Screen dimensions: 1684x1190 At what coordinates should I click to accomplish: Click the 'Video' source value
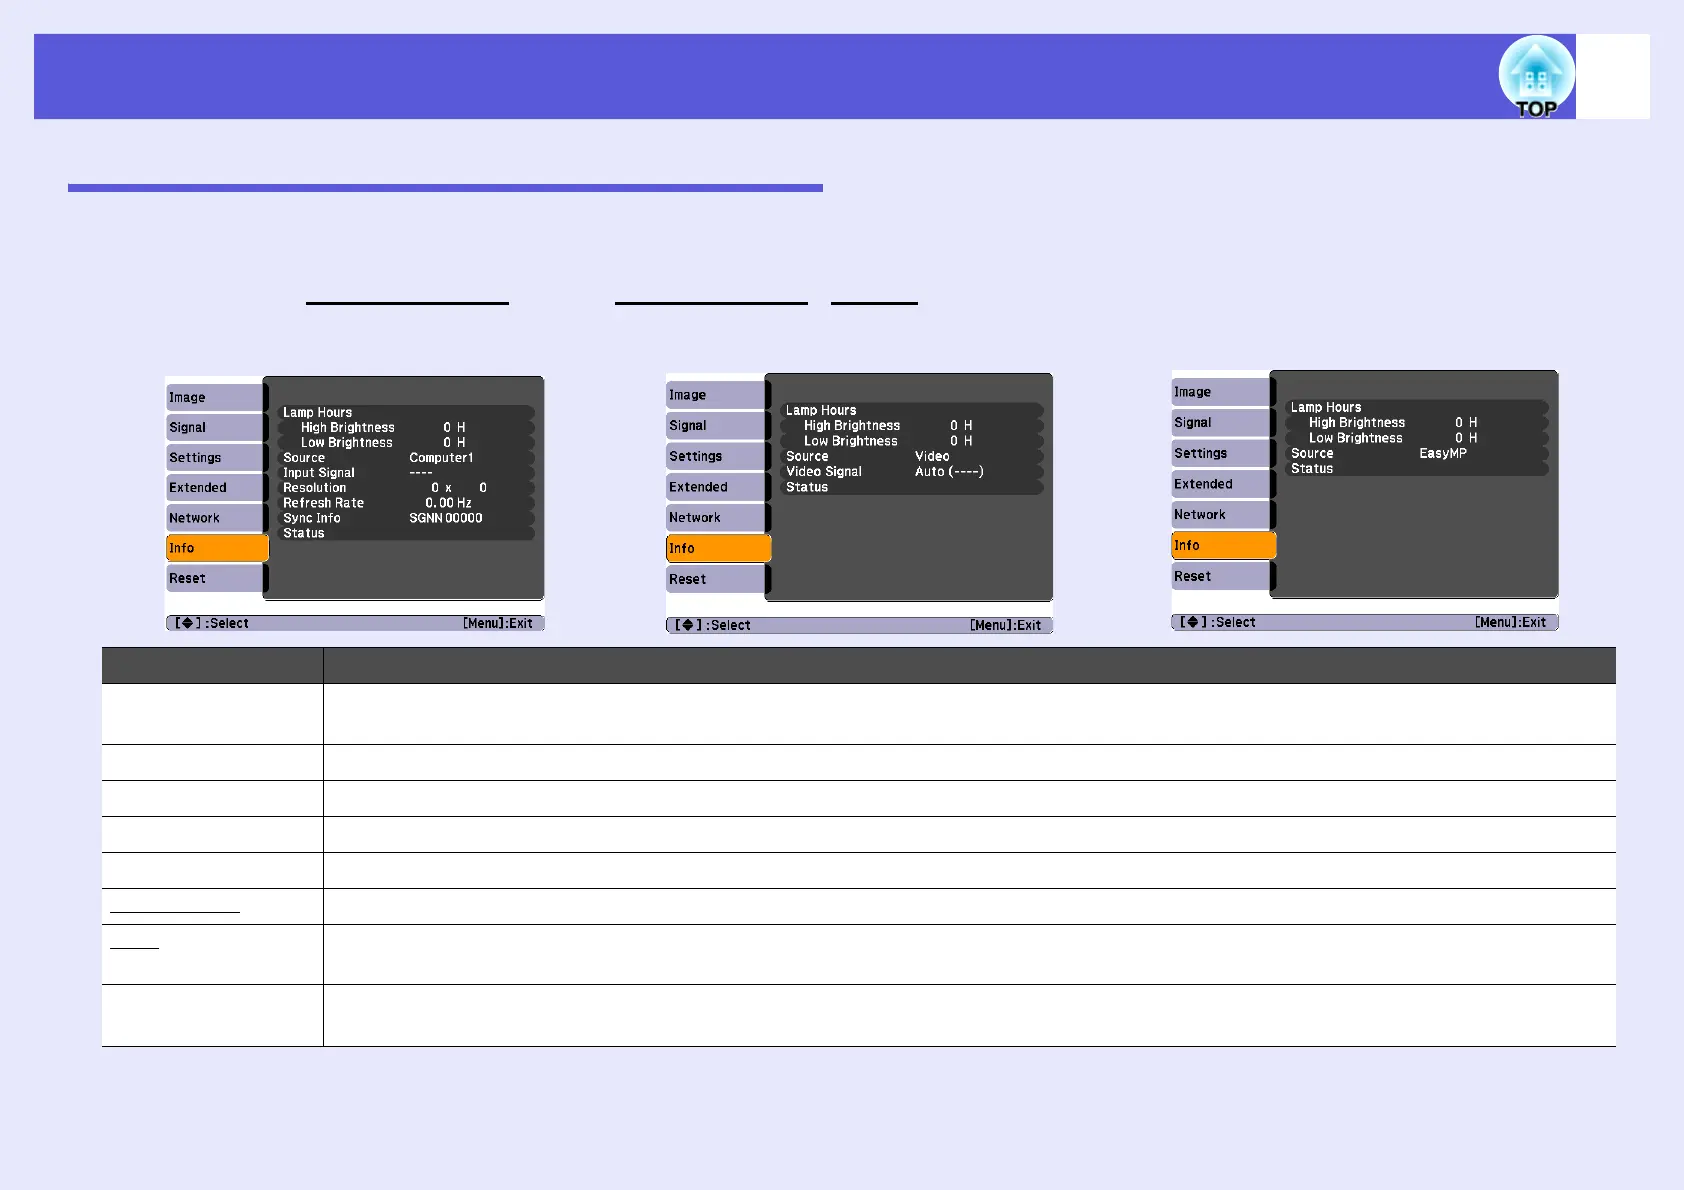[932, 456]
